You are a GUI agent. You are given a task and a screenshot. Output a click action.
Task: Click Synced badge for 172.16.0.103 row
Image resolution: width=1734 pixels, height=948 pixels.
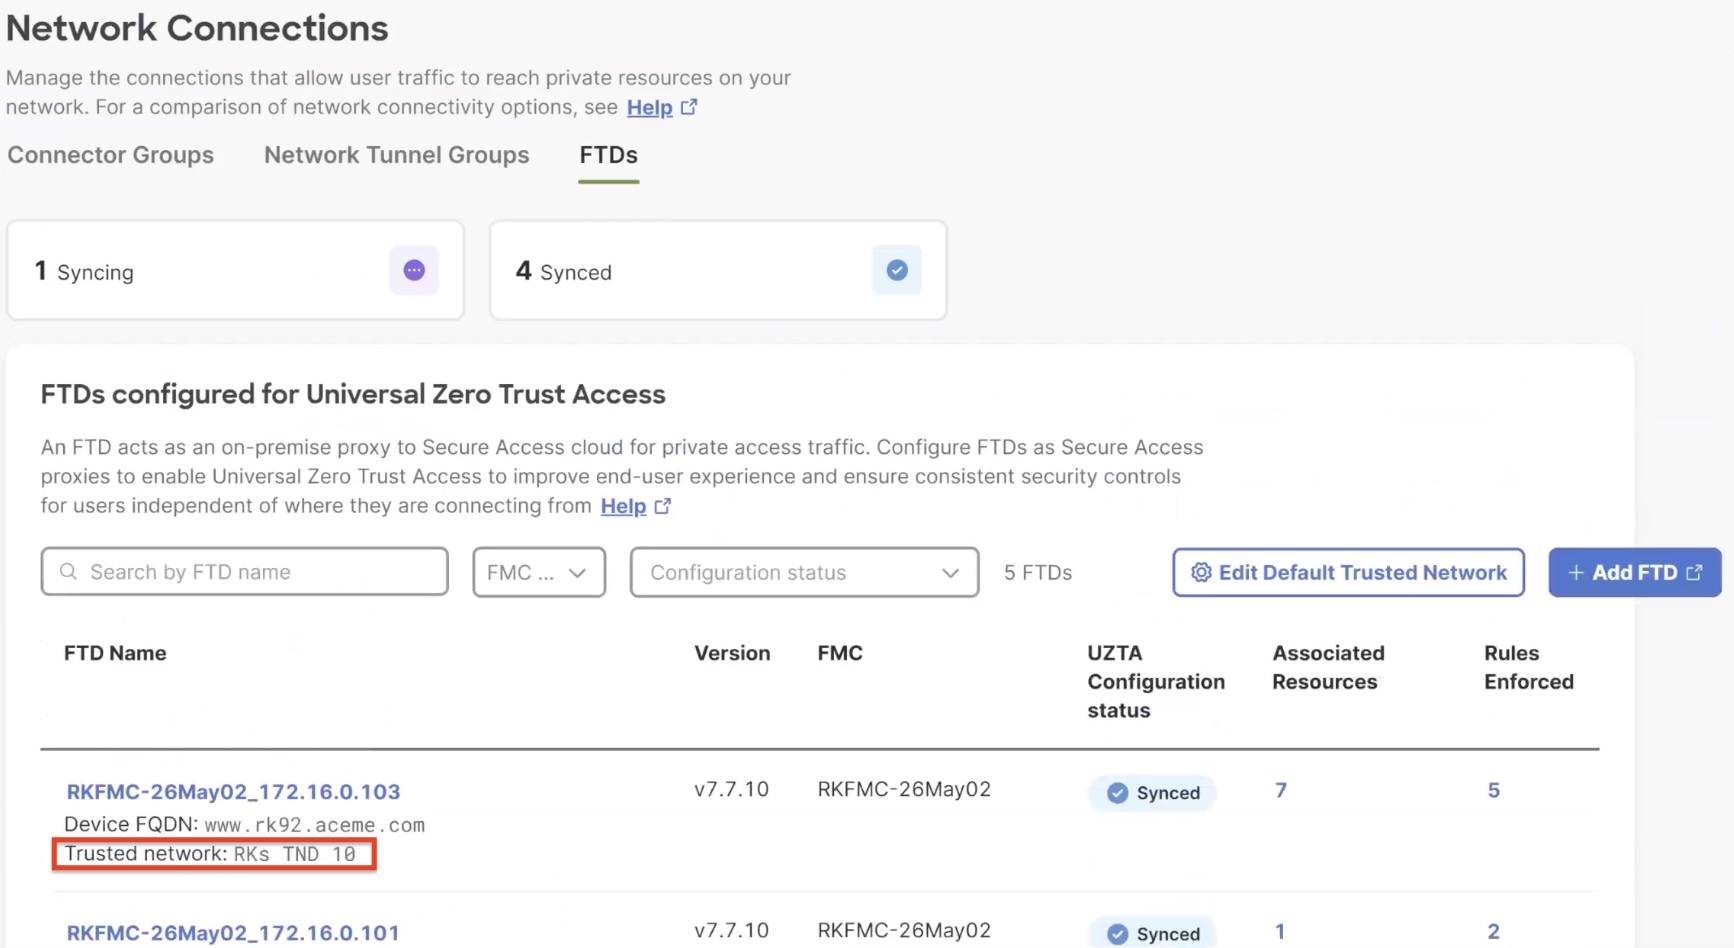click(1153, 793)
